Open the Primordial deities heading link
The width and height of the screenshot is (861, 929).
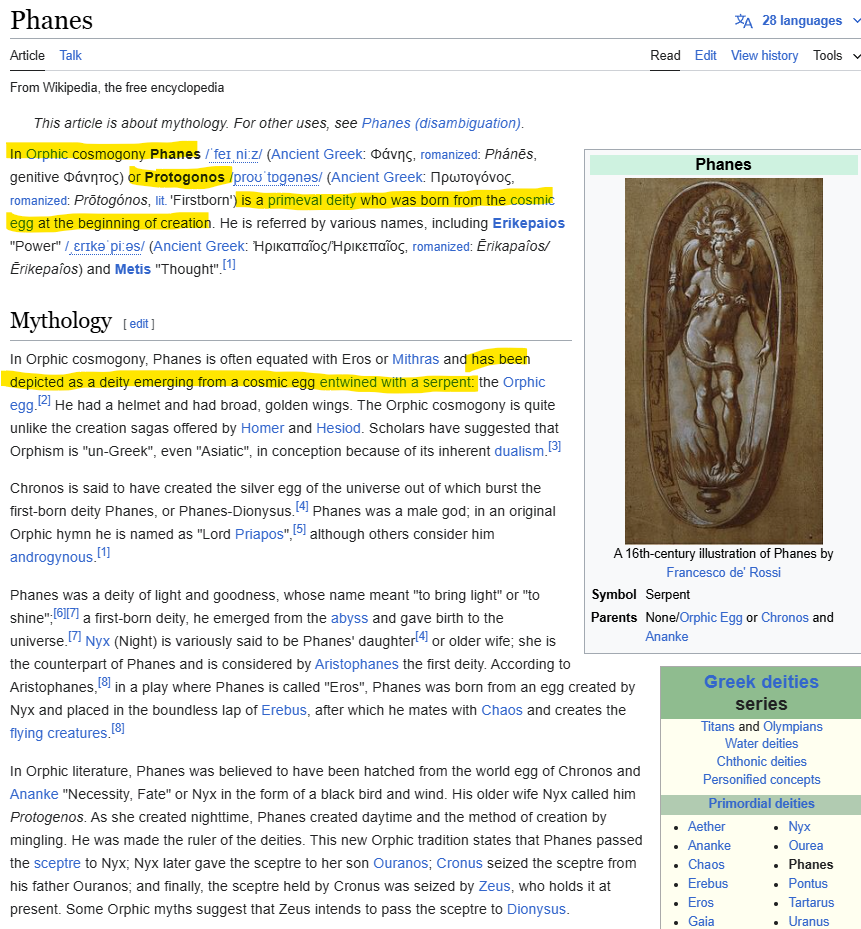tap(761, 804)
